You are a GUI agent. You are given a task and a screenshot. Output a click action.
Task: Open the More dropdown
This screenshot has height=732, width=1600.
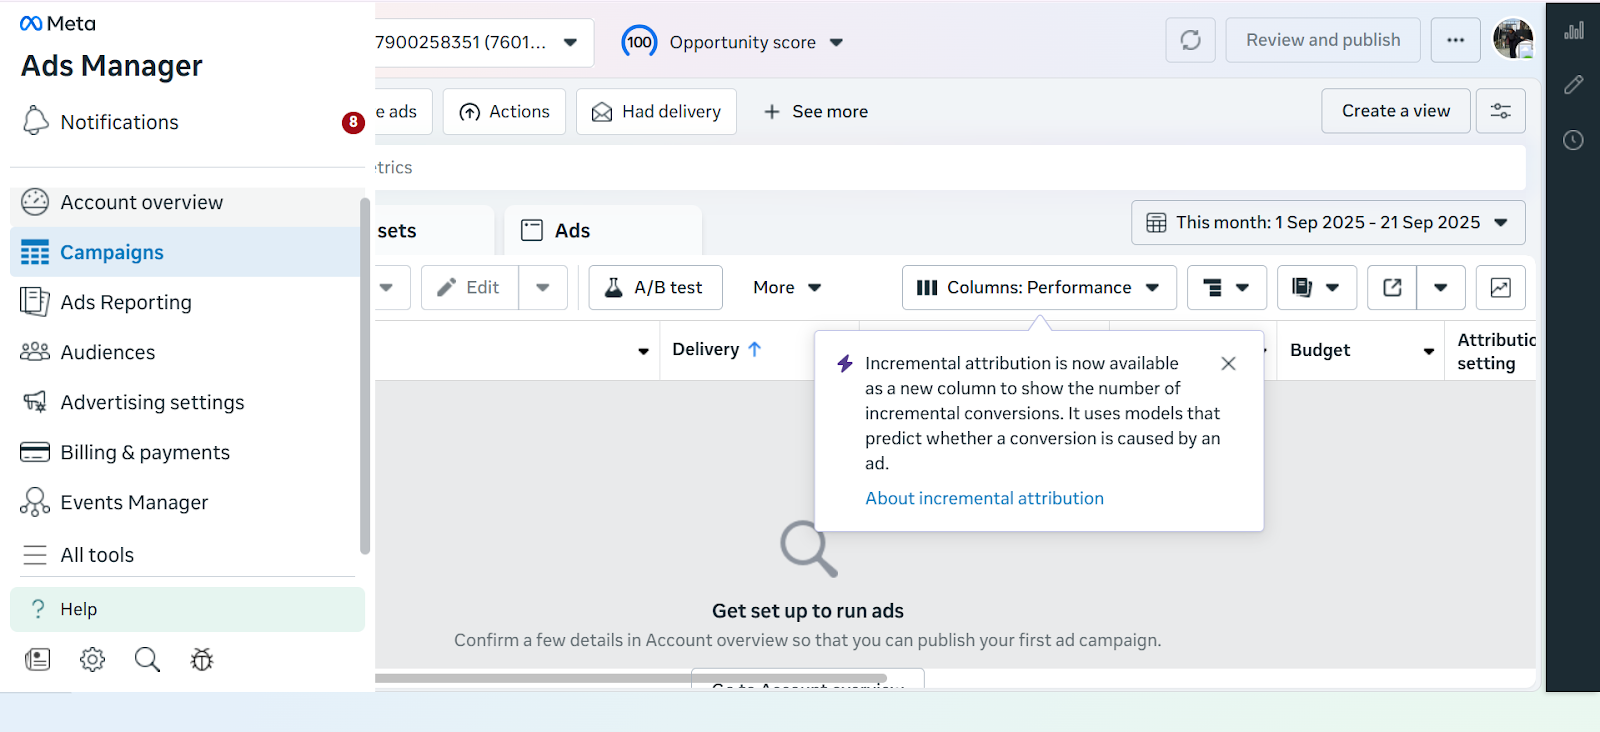pos(787,287)
